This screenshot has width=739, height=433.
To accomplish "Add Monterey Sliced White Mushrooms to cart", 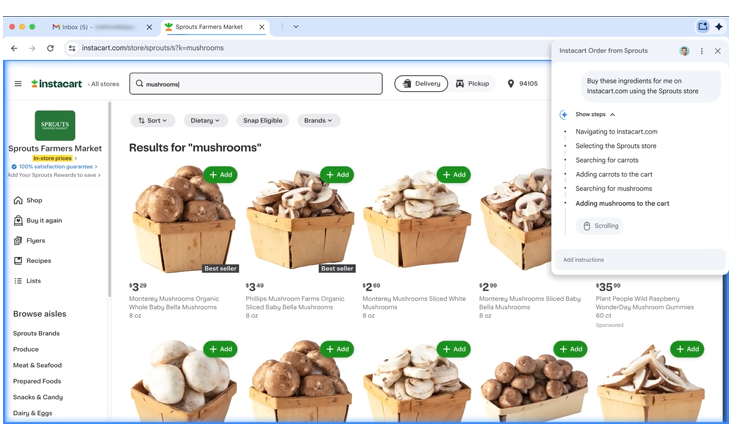I will (454, 175).
